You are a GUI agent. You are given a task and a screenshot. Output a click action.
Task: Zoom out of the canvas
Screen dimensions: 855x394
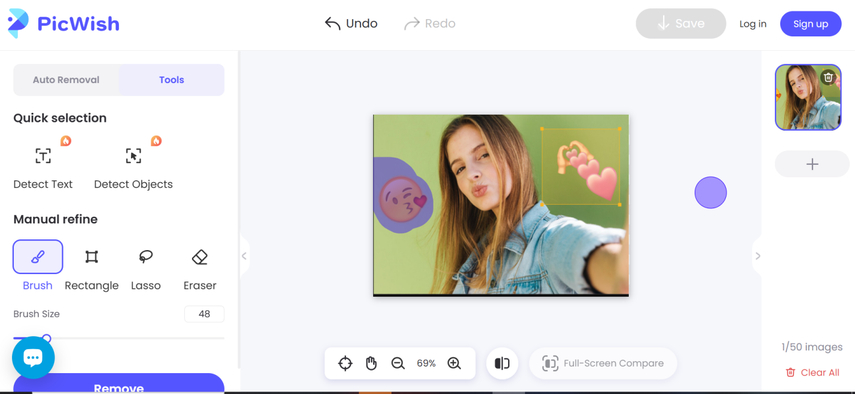398,363
